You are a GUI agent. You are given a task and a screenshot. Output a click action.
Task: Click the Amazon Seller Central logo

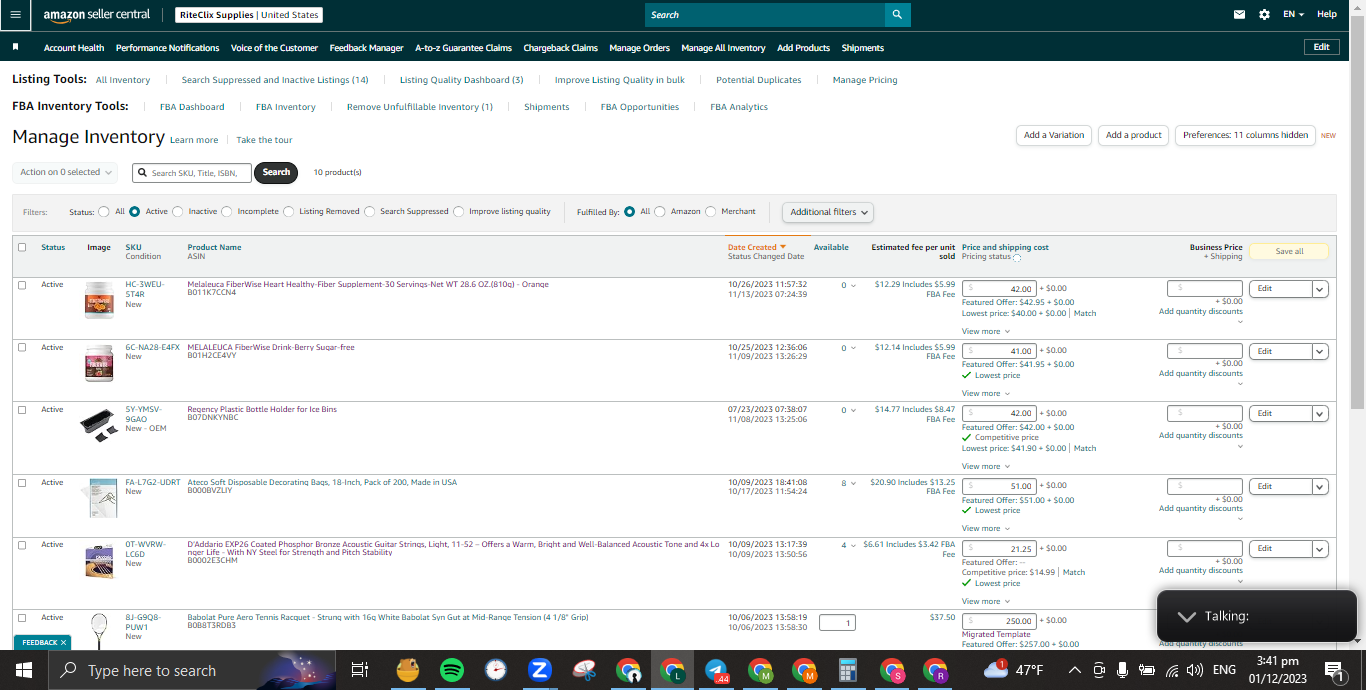(x=96, y=15)
